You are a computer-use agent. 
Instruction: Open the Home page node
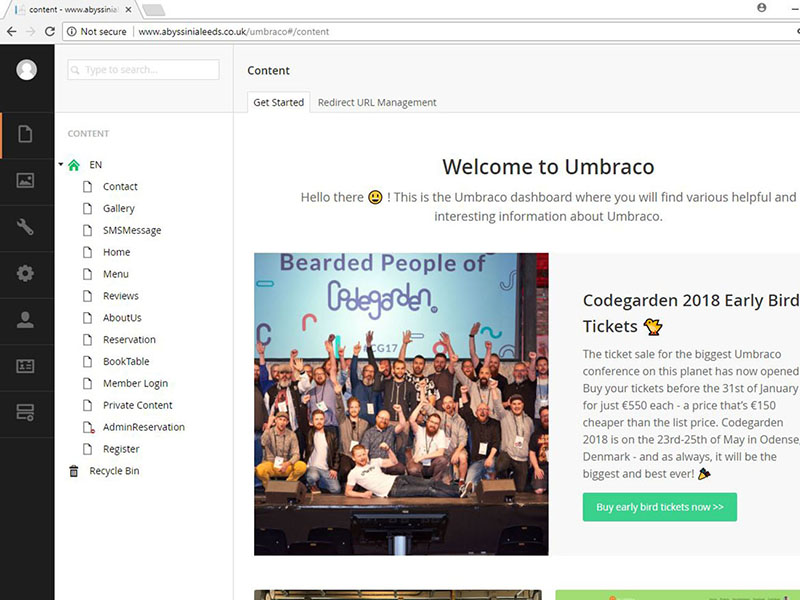pos(116,252)
